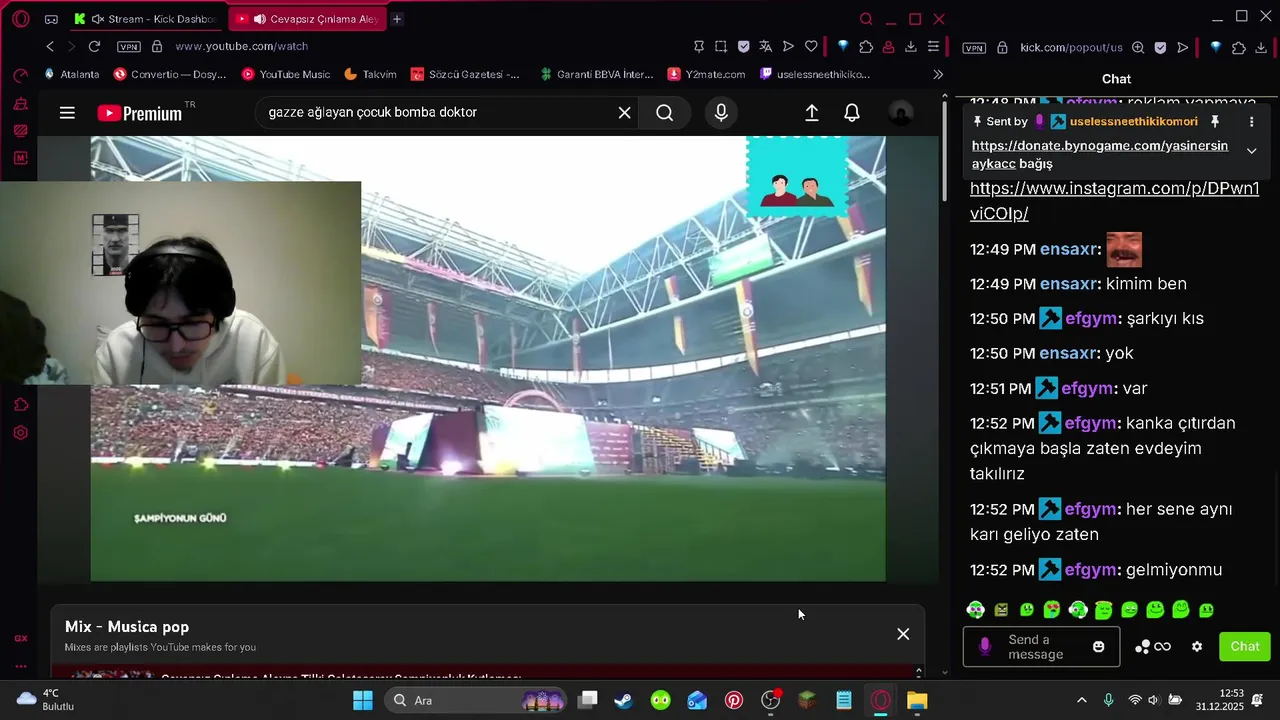Open the YouTube Music bookmark
1280x720 pixels.
pos(286,74)
